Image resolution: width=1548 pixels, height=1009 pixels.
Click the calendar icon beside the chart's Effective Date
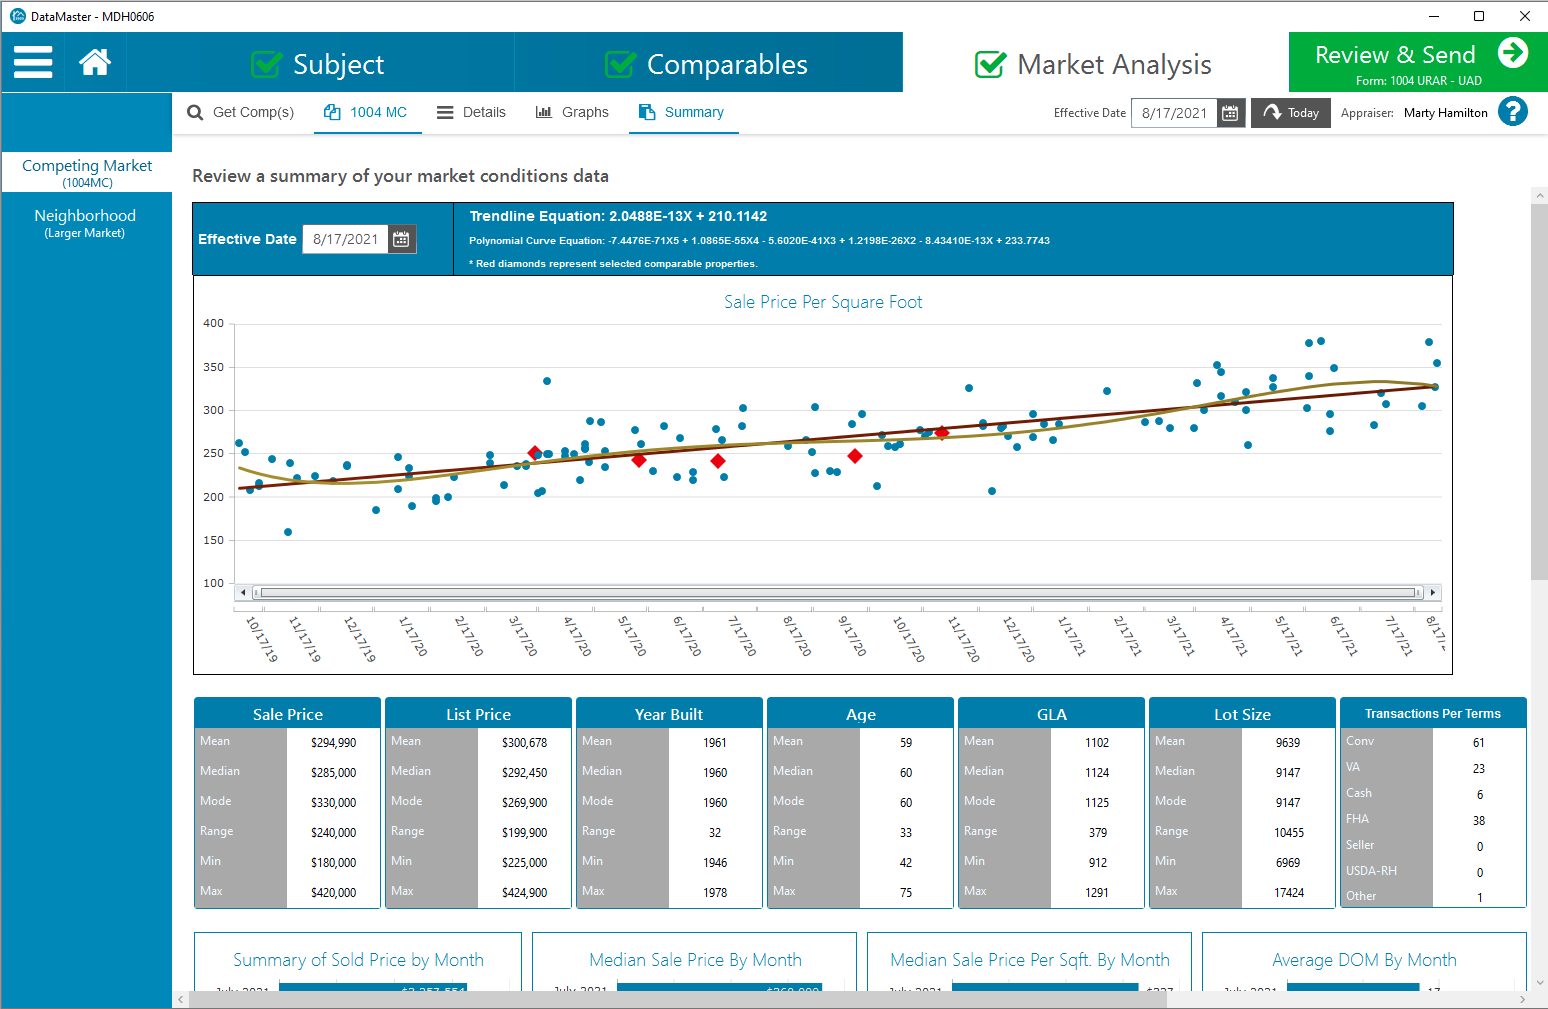click(401, 239)
